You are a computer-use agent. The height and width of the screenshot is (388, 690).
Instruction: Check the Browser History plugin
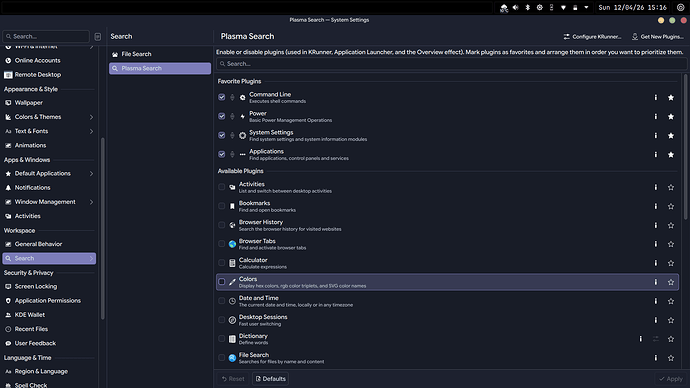click(x=221, y=225)
